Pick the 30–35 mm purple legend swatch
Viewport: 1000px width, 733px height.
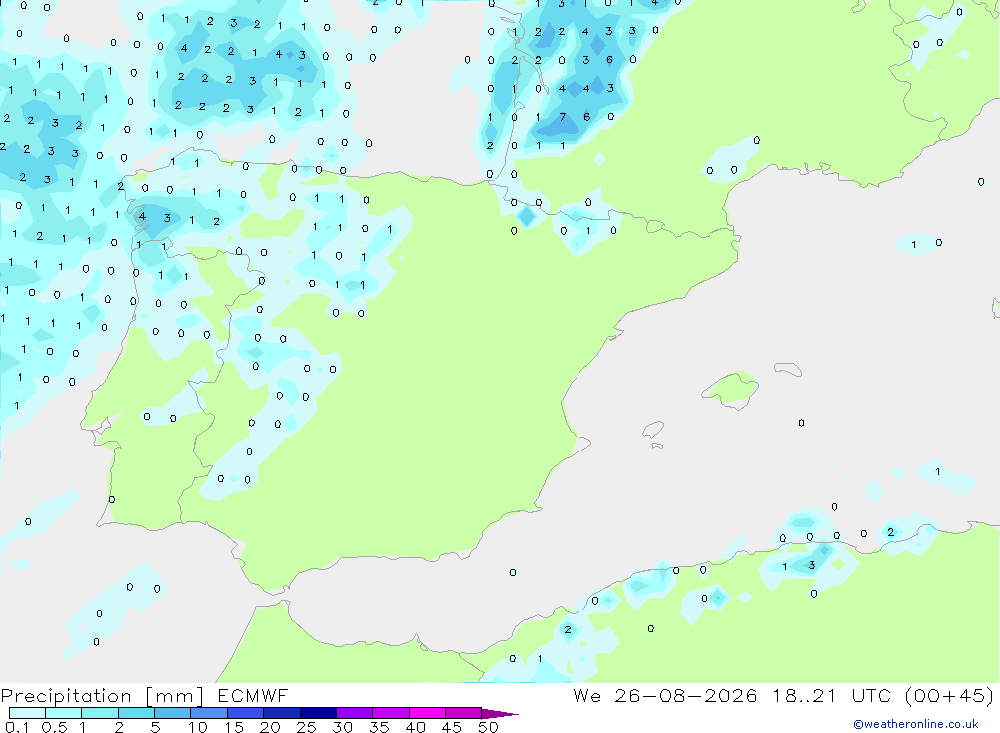(354, 713)
